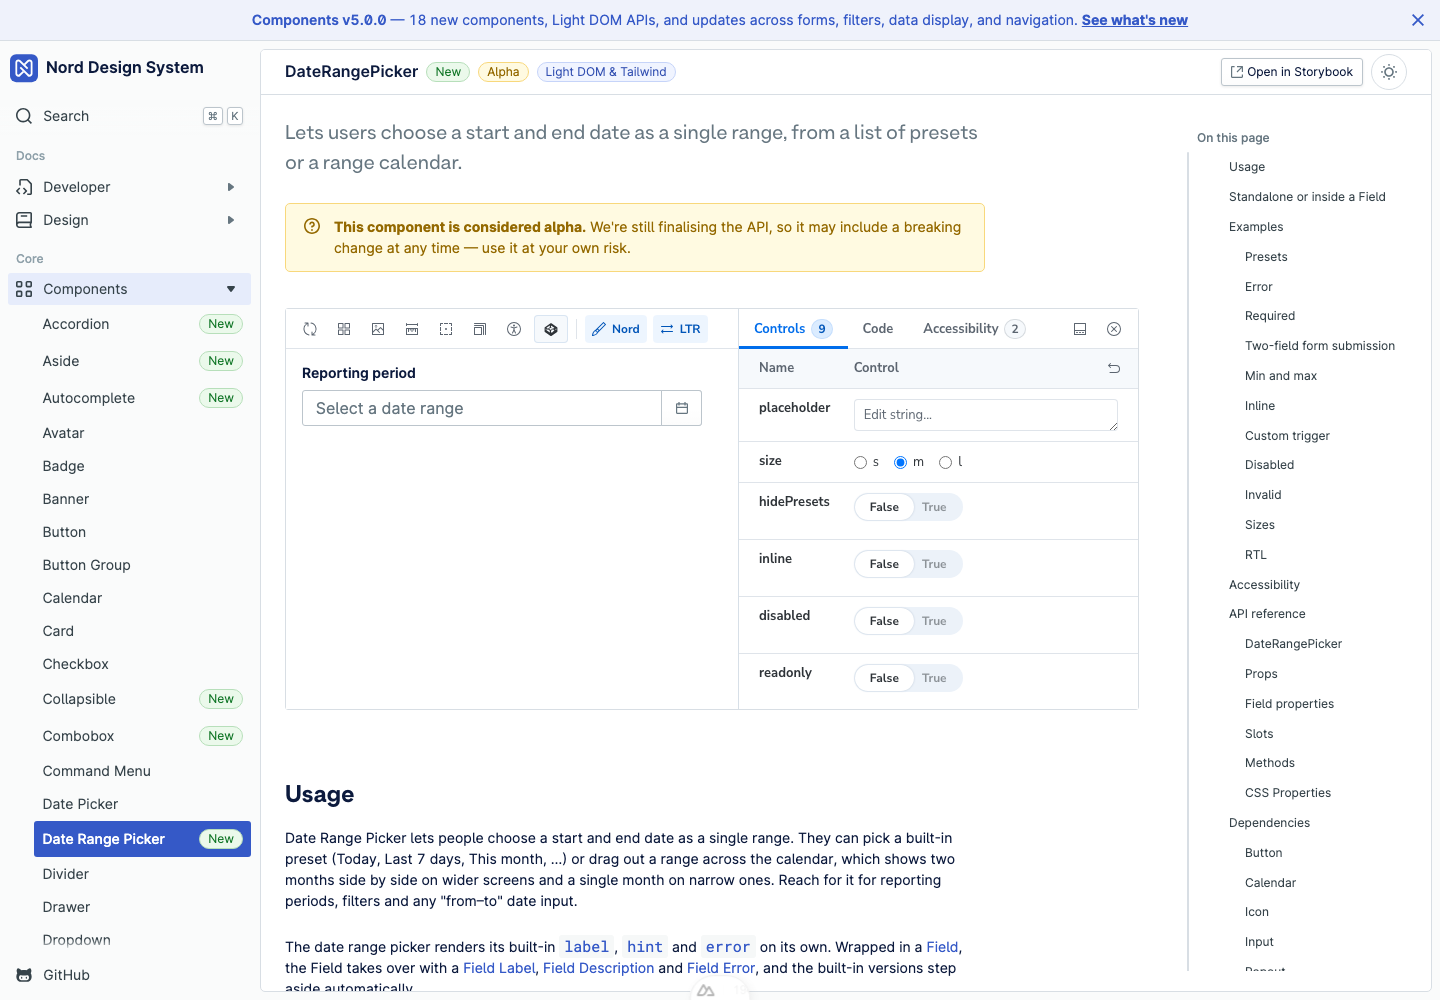
Task: Click the GitHub cat icon
Action: [x=24, y=975]
